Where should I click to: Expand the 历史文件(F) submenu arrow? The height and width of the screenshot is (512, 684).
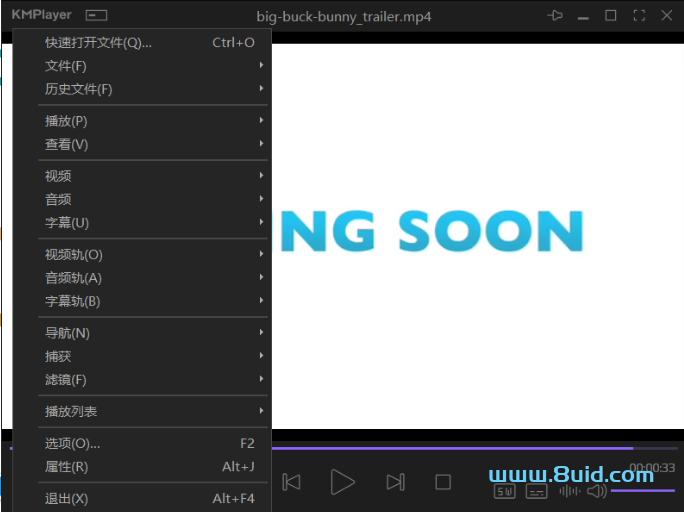261,89
